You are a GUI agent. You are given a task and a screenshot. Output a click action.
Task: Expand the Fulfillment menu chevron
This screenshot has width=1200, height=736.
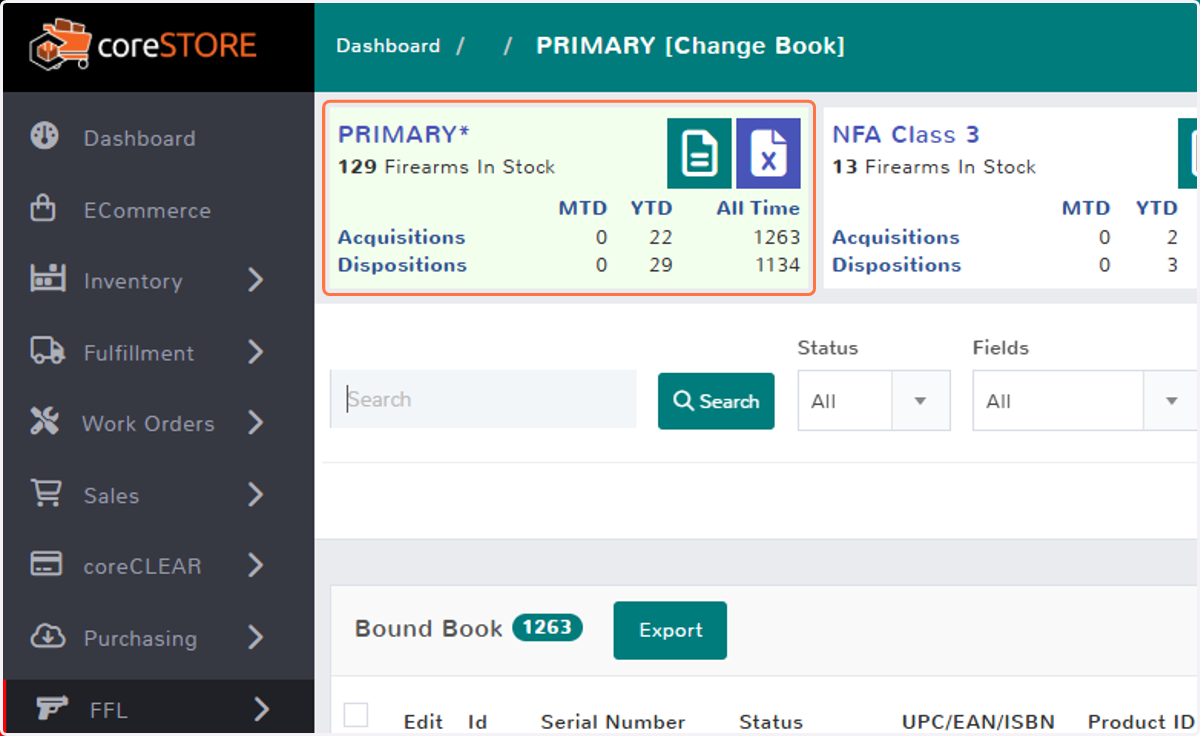click(x=256, y=352)
